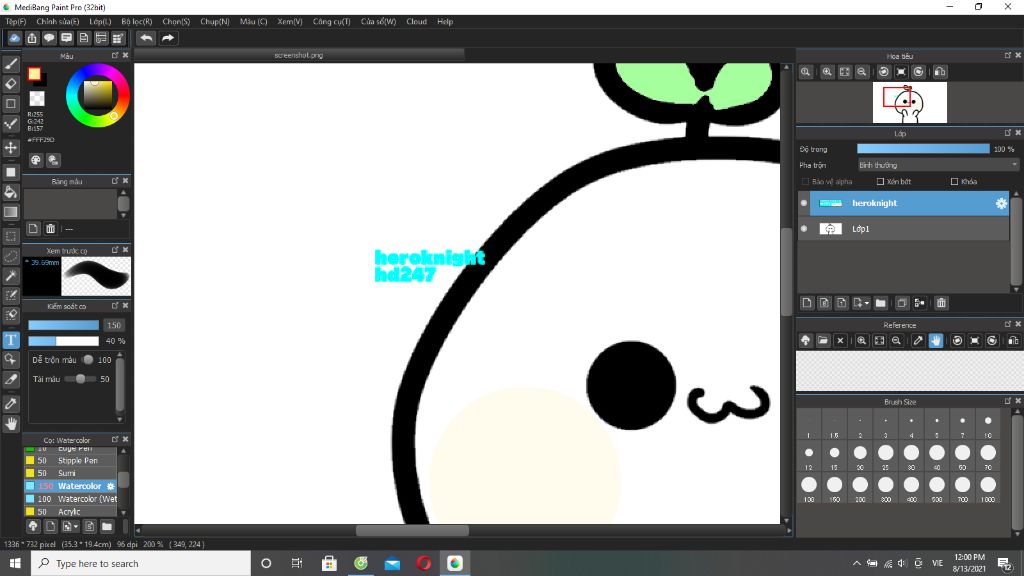Adjust the Độ trong layer opacity slider
Screen dimensions: 1024x576
point(923,149)
